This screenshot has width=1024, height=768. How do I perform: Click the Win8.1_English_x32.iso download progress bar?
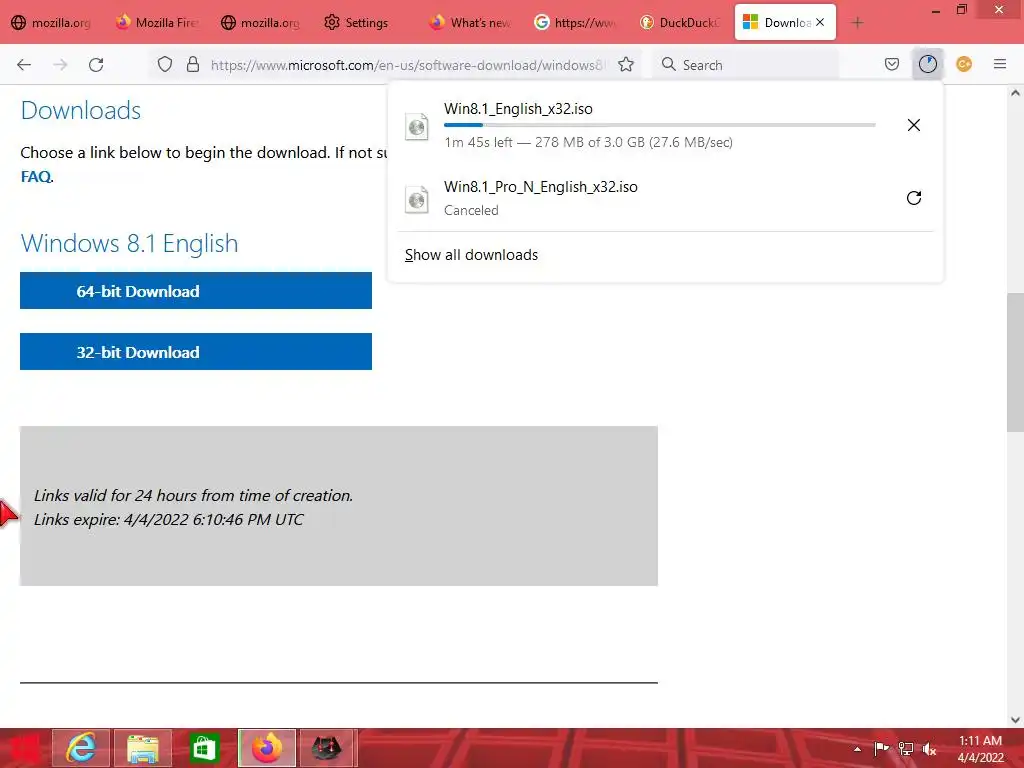[x=660, y=125]
